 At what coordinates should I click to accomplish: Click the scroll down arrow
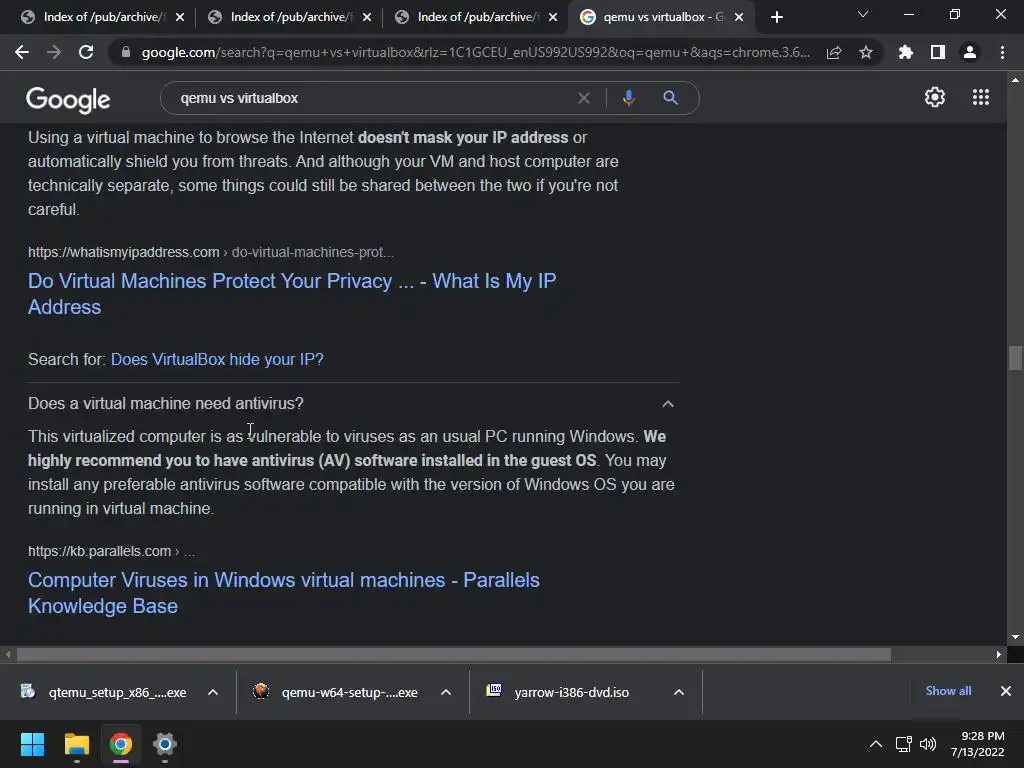(x=1015, y=637)
